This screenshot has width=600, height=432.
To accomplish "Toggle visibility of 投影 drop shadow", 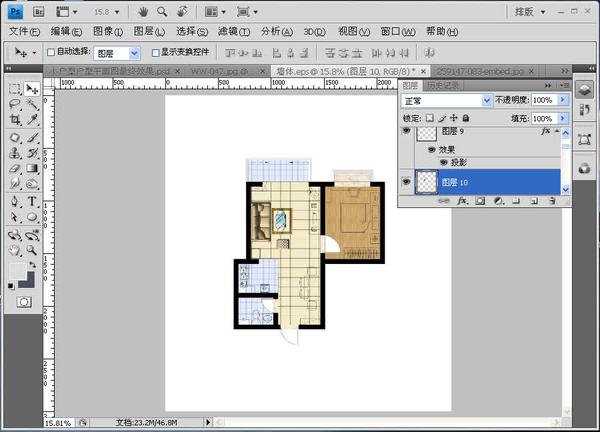I will point(443,162).
